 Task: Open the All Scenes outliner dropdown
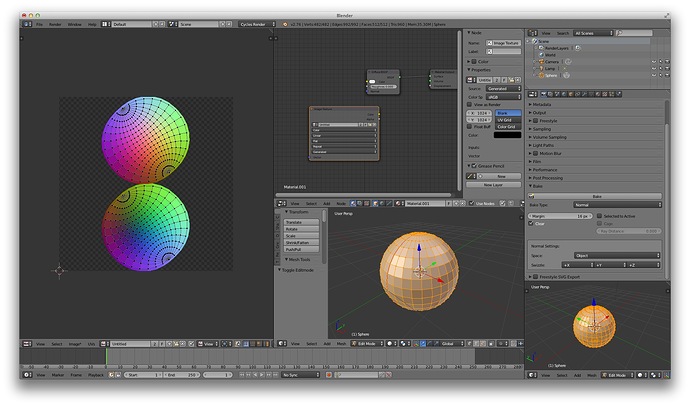pos(593,33)
